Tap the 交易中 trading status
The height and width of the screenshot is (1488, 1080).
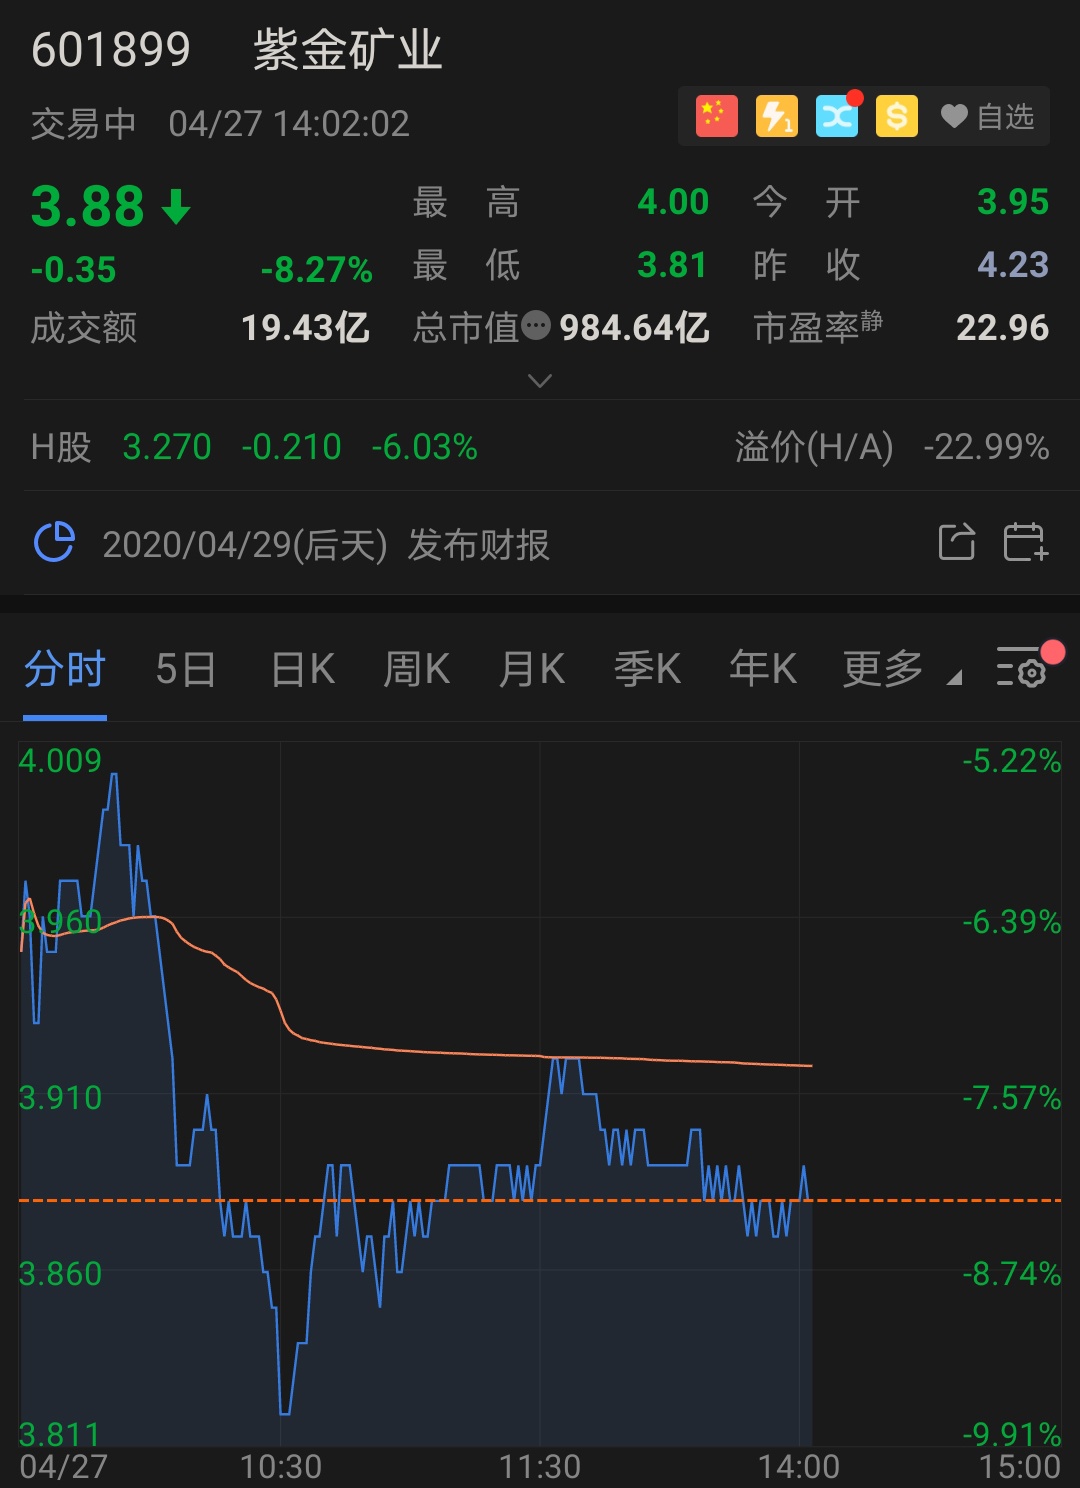pyautogui.click(x=84, y=124)
